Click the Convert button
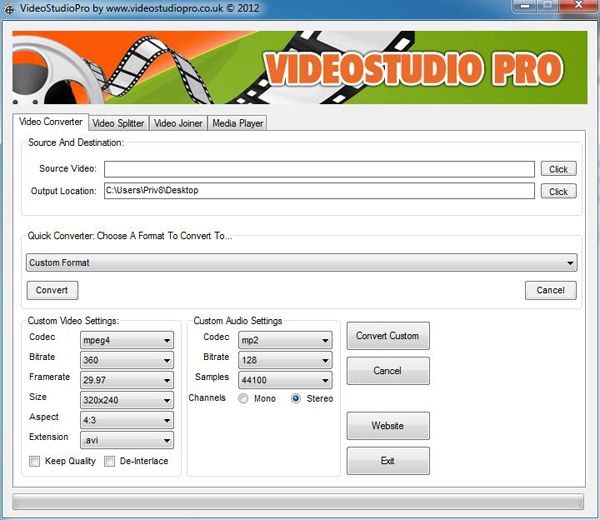The height and width of the screenshot is (520, 600). (52, 290)
